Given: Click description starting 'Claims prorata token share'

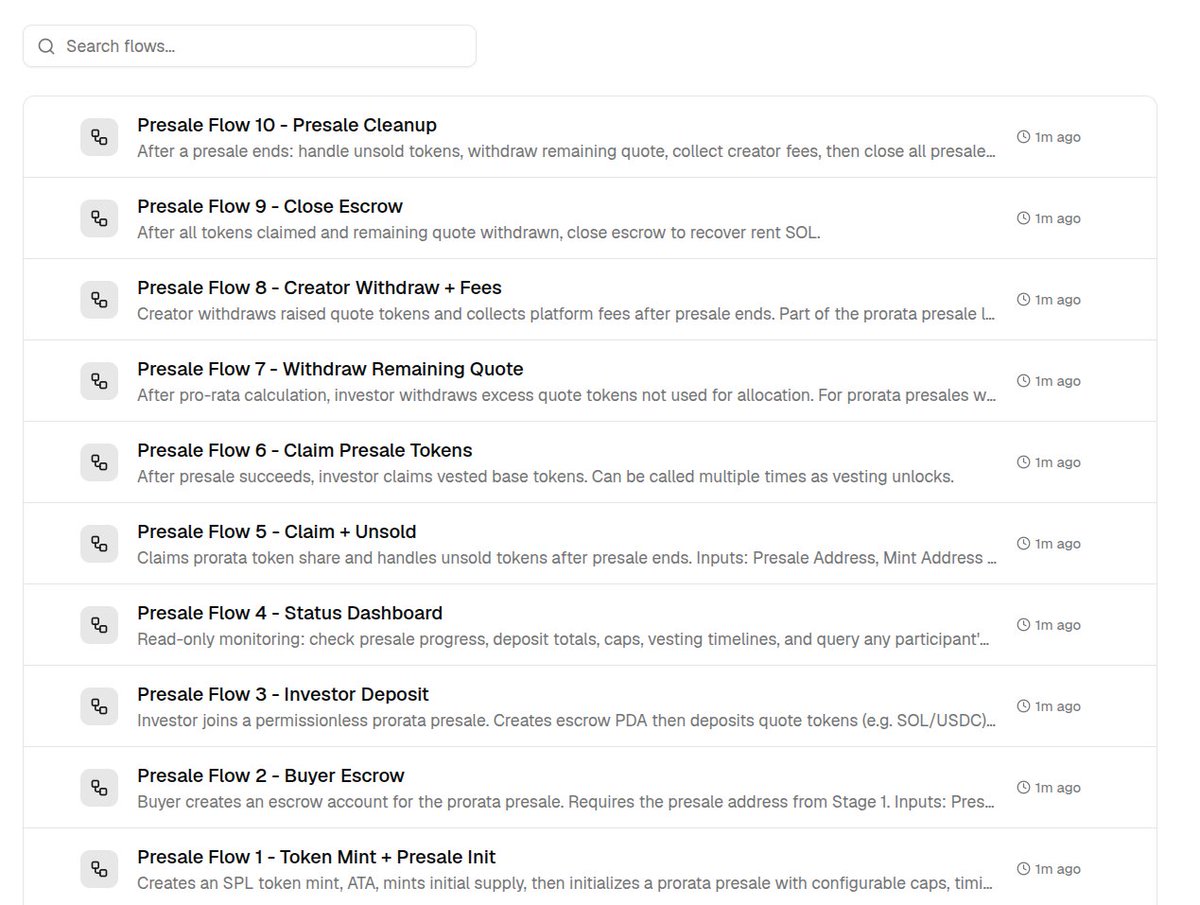Looking at the screenshot, I should pos(567,557).
